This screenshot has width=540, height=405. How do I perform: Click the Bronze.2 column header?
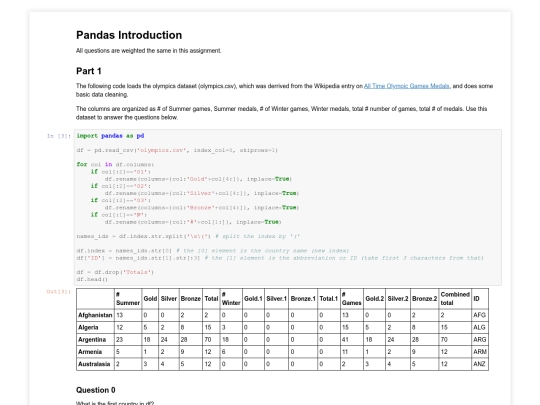[x=424, y=299]
